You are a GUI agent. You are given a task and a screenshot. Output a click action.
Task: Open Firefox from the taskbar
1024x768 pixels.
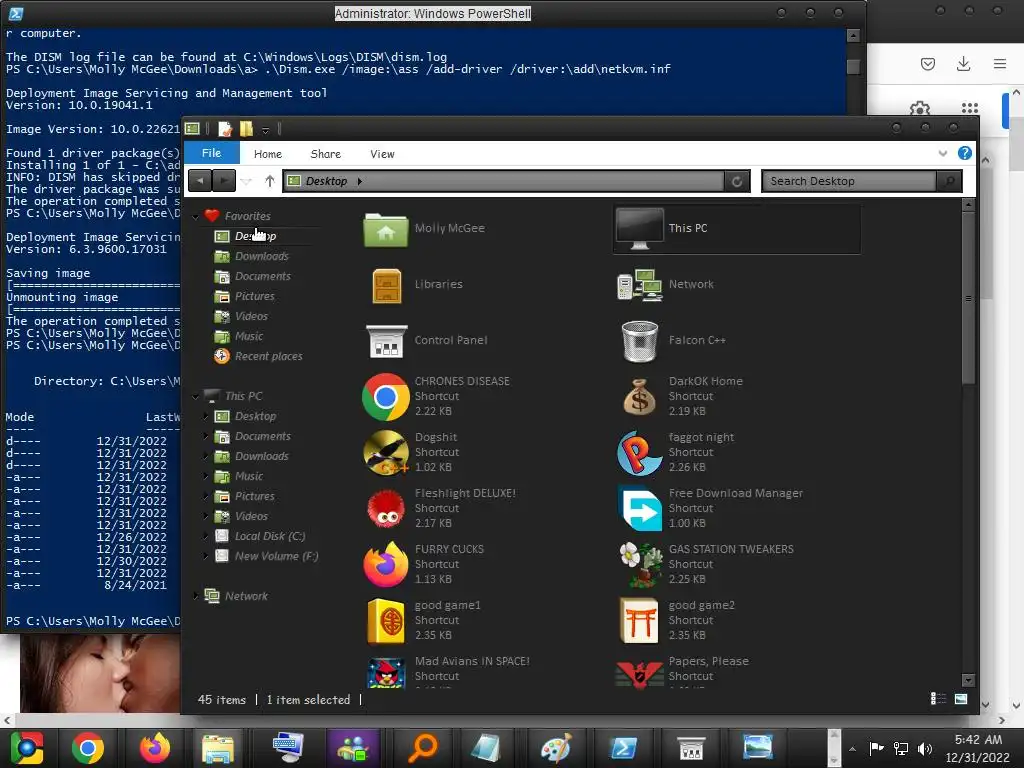pos(155,748)
